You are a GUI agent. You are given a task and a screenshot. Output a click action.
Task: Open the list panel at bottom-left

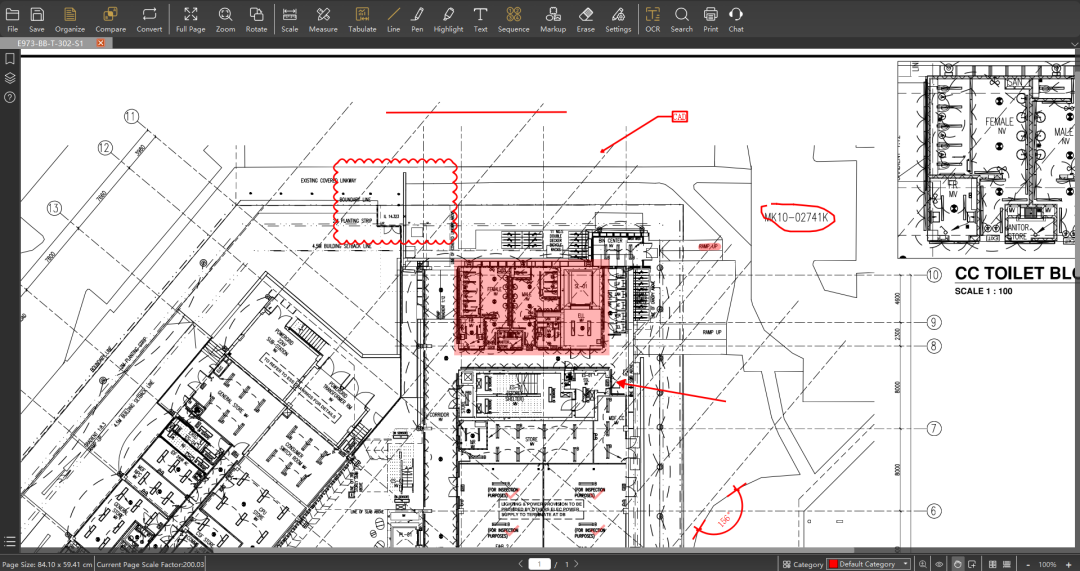(10, 541)
